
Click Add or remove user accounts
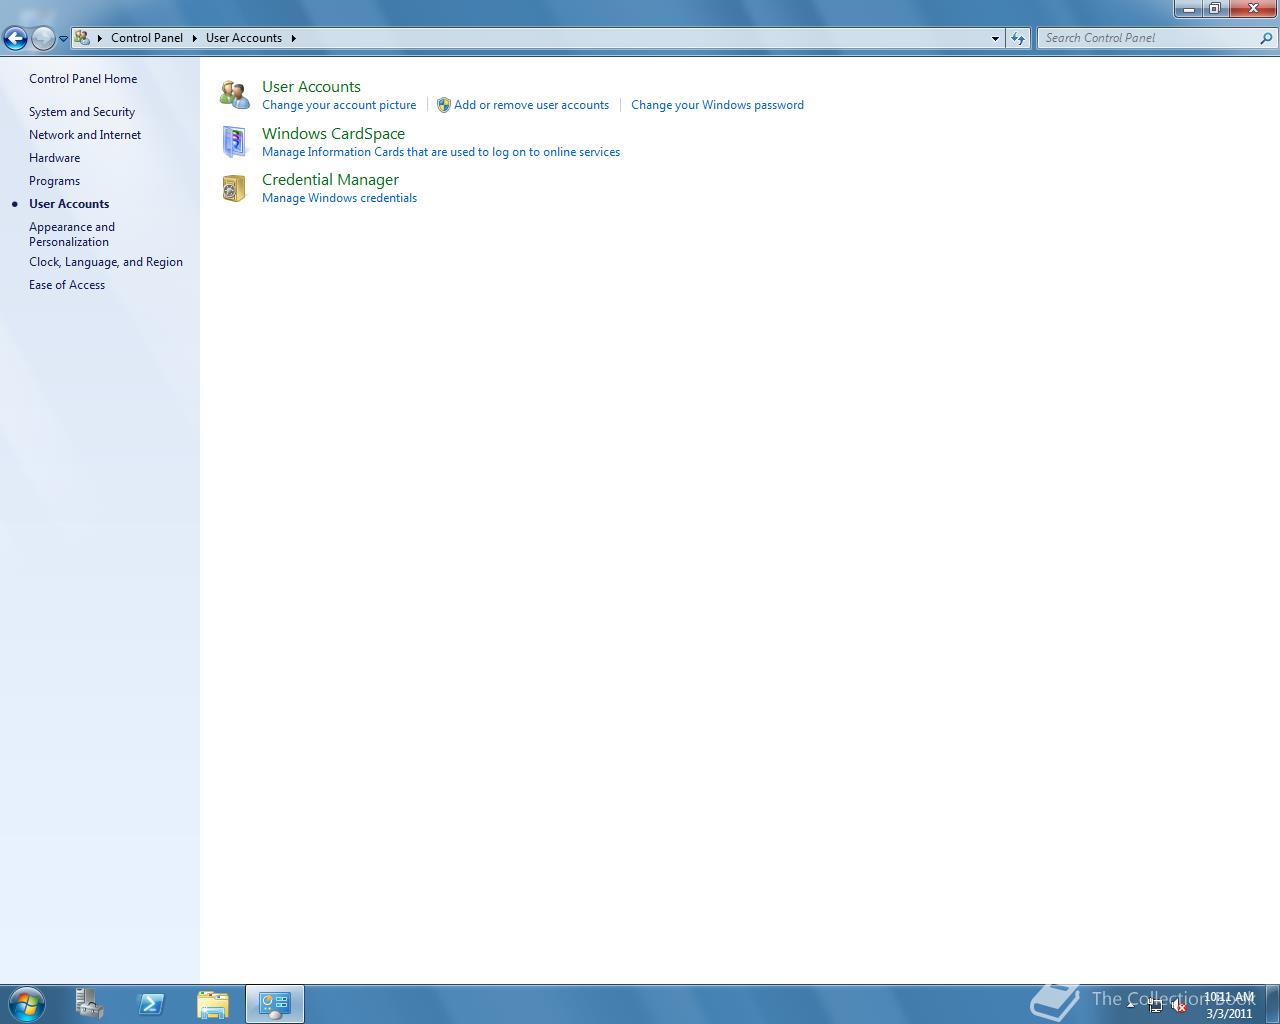(531, 105)
